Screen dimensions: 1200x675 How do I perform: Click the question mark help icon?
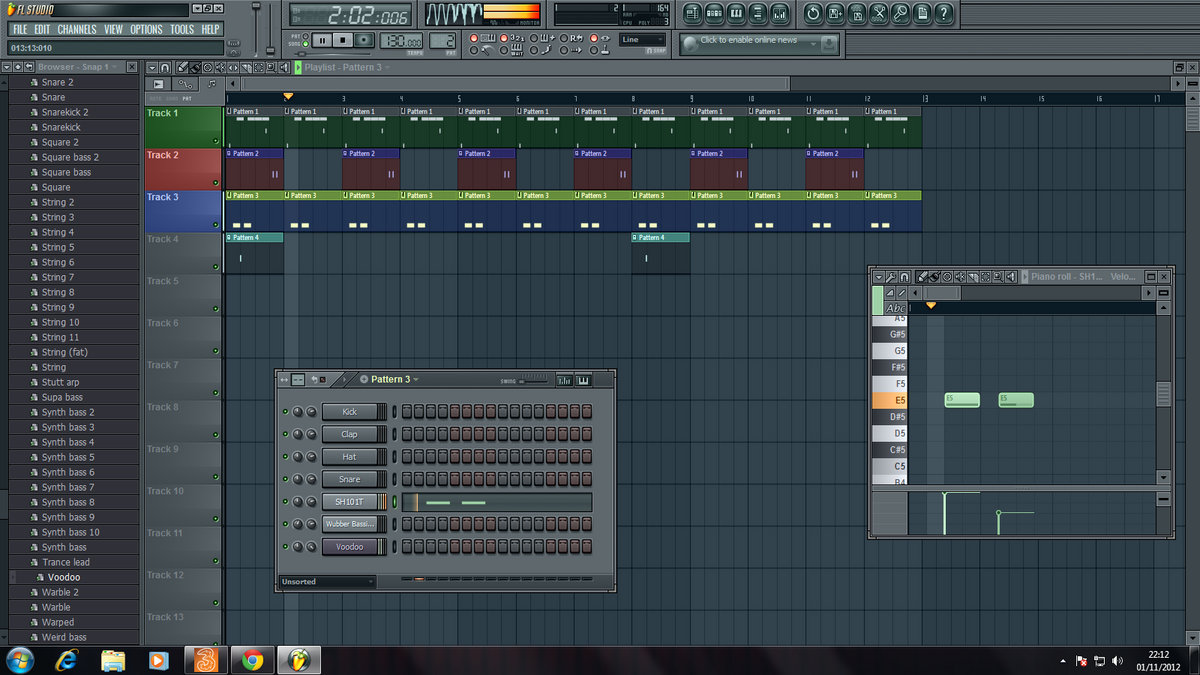(943, 14)
